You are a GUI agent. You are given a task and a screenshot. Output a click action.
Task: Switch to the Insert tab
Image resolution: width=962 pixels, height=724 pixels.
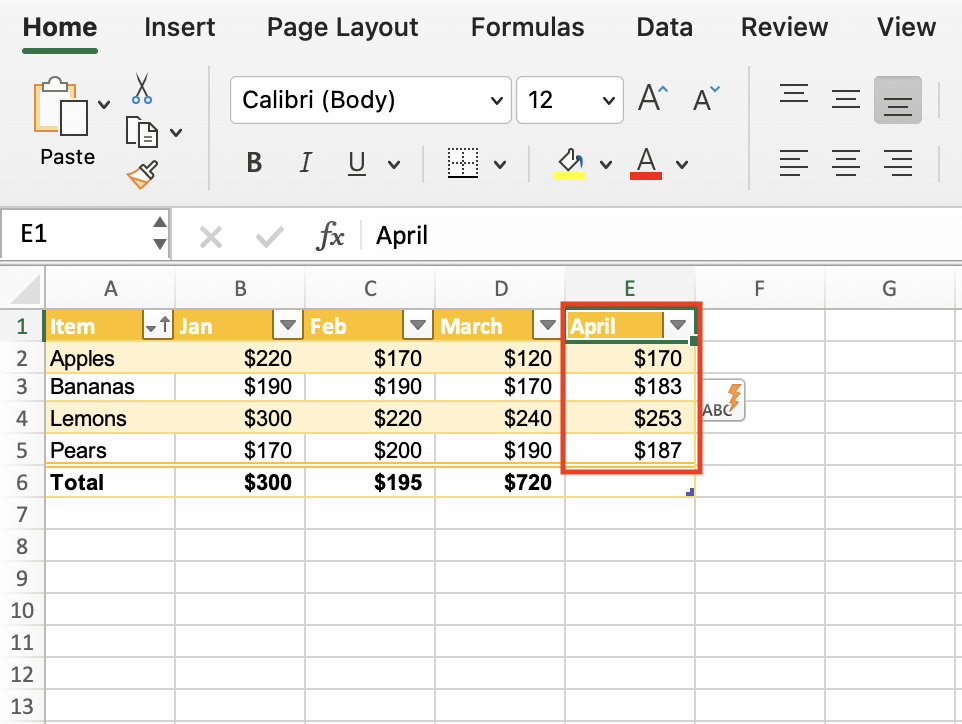coord(180,28)
